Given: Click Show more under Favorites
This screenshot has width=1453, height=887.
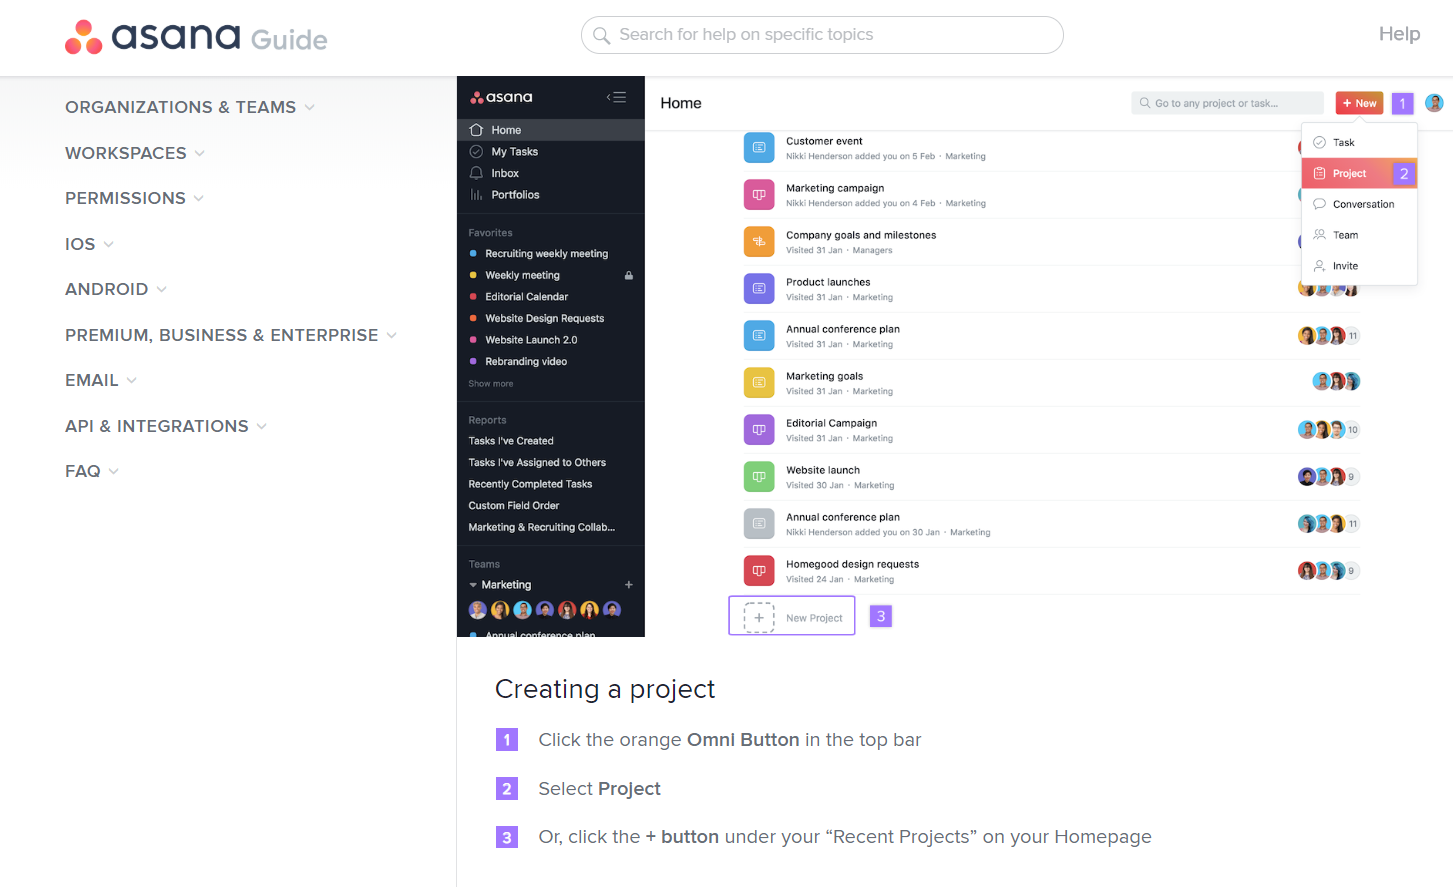Looking at the screenshot, I should pos(491,384).
